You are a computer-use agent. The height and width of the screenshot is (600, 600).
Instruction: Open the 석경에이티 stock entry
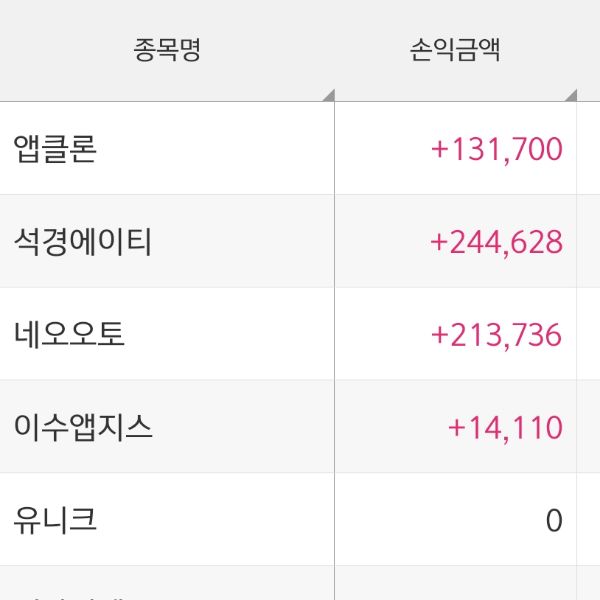pos(83,241)
